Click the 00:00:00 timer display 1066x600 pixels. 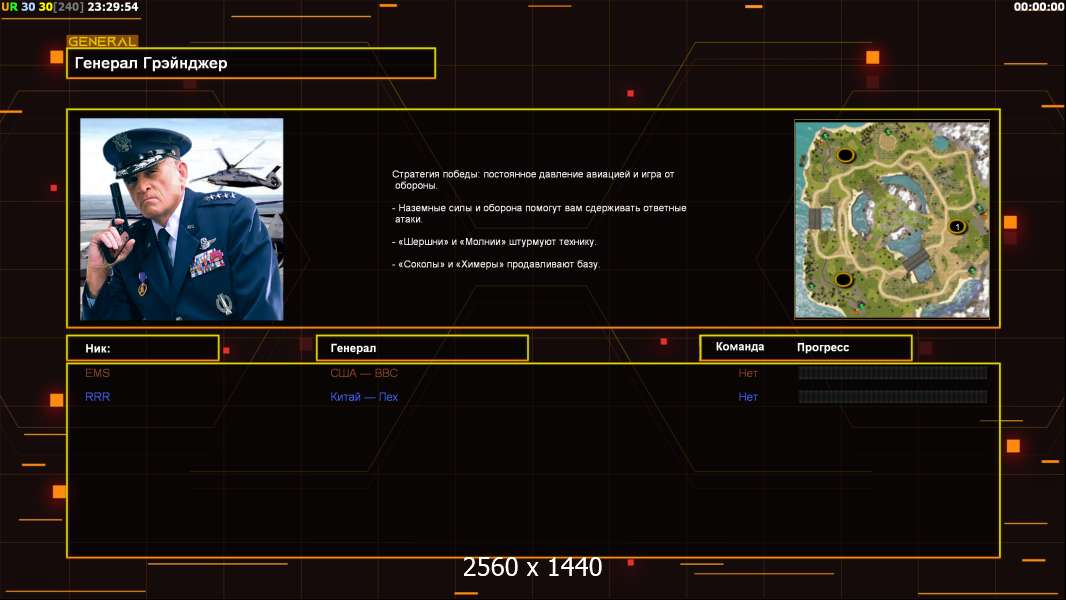pyautogui.click(x=1038, y=7)
